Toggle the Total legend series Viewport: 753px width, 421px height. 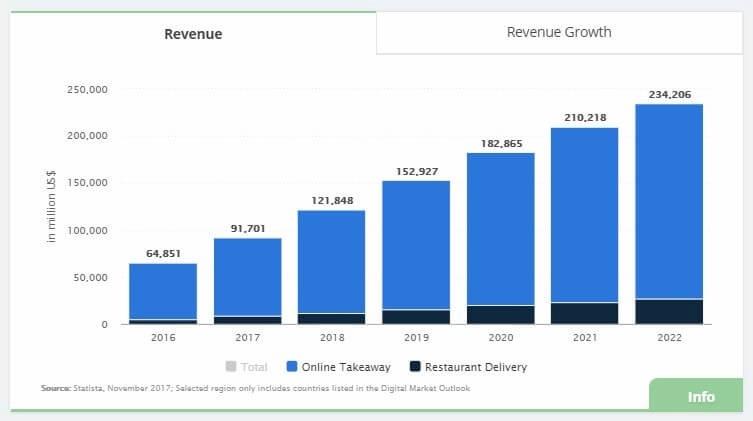[x=246, y=367]
